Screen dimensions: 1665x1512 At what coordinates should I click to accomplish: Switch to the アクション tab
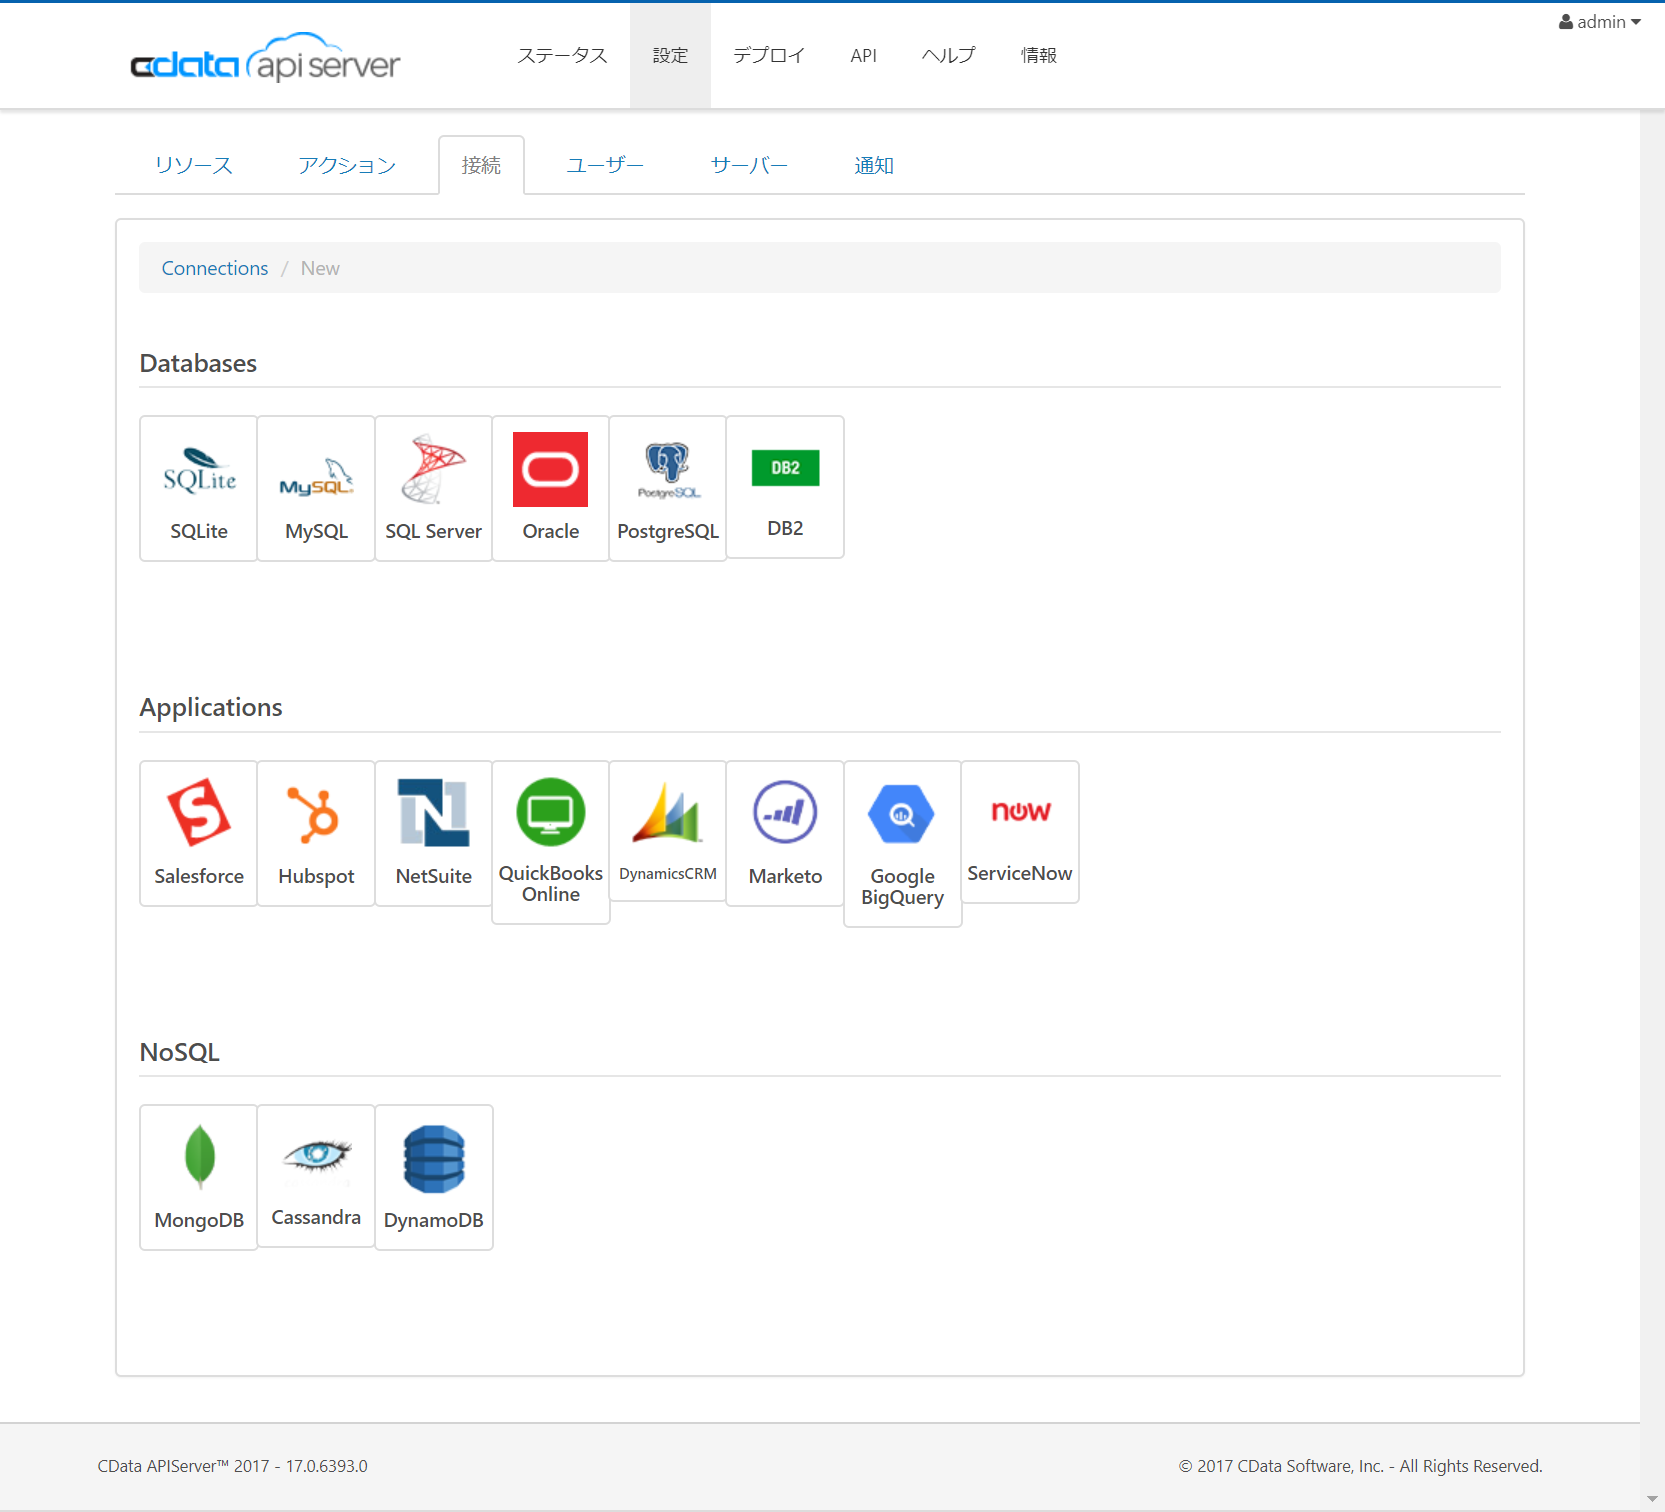pyautogui.click(x=347, y=165)
